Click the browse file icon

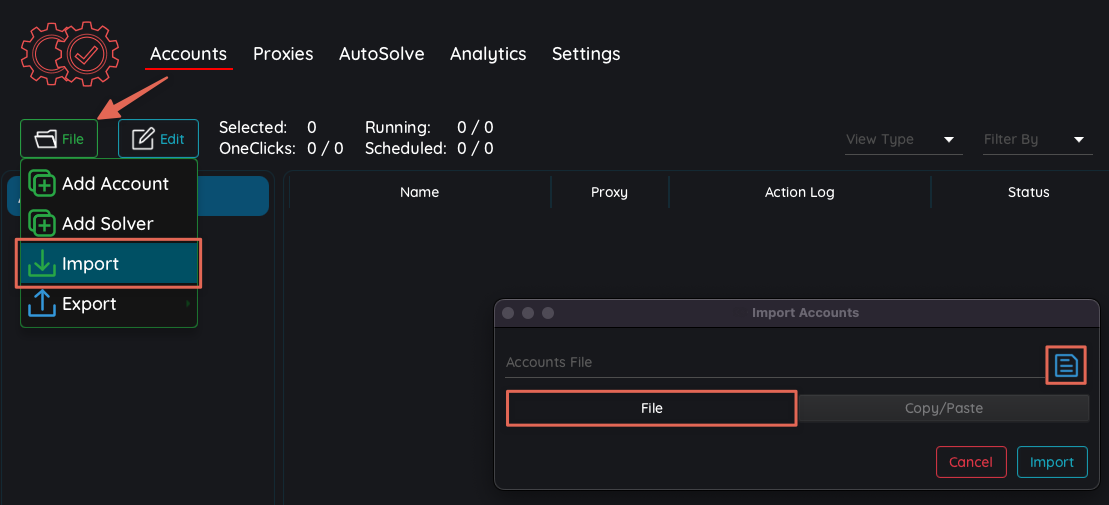pyautogui.click(x=1066, y=365)
